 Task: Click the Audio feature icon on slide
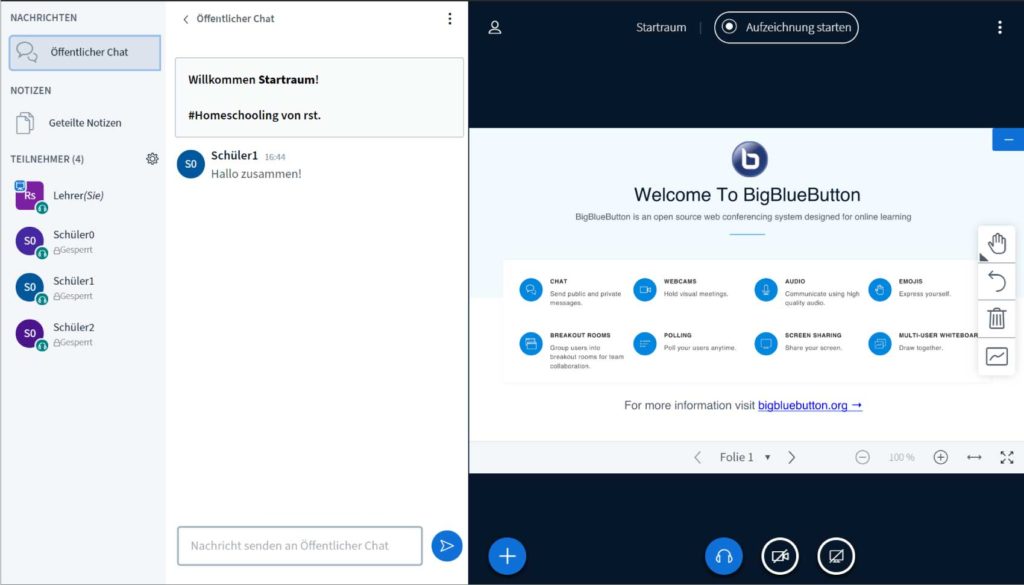[766, 289]
